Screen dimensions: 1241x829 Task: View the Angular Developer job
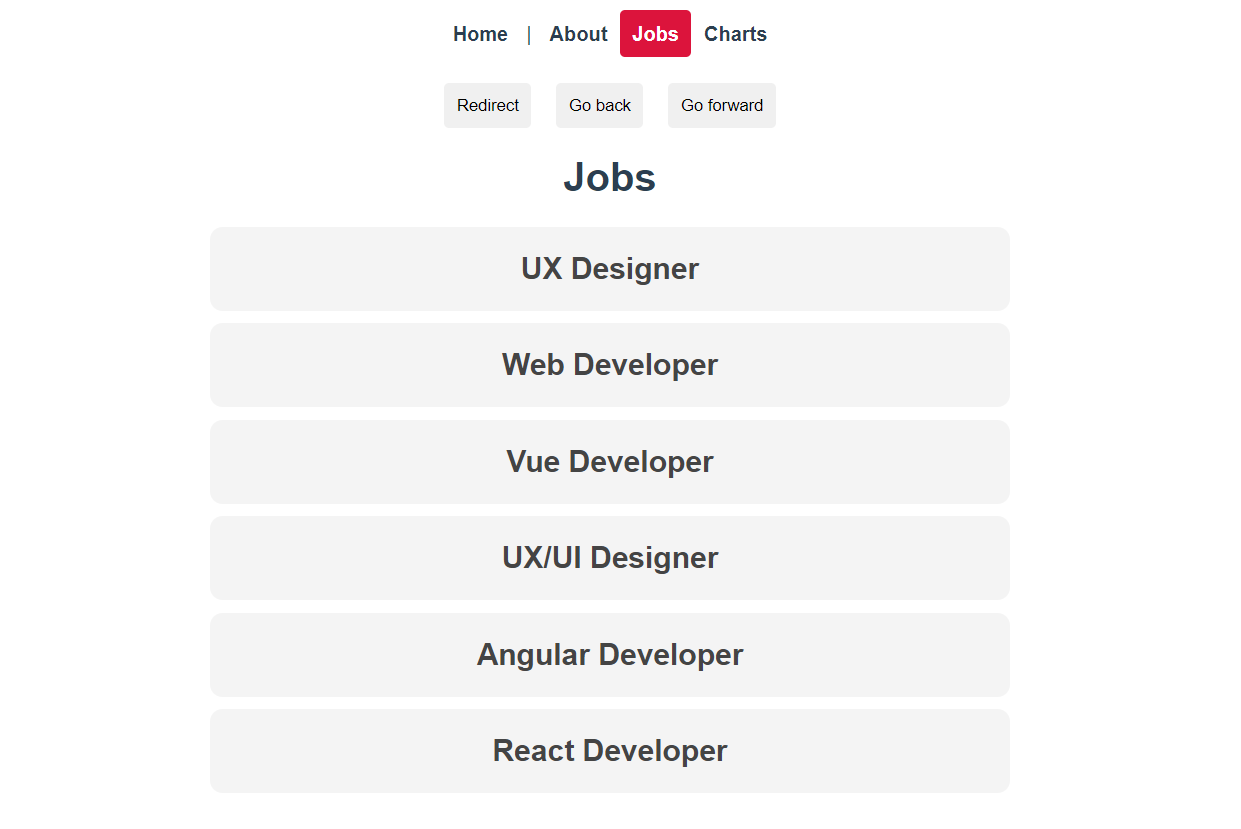click(x=610, y=655)
